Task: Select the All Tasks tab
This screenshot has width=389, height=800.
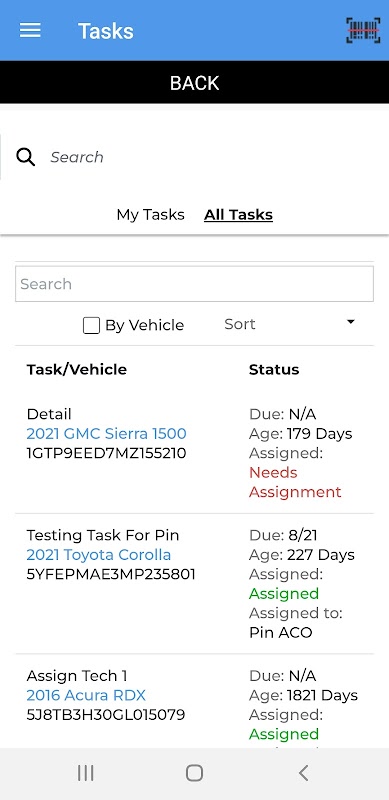Action: coord(238,215)
